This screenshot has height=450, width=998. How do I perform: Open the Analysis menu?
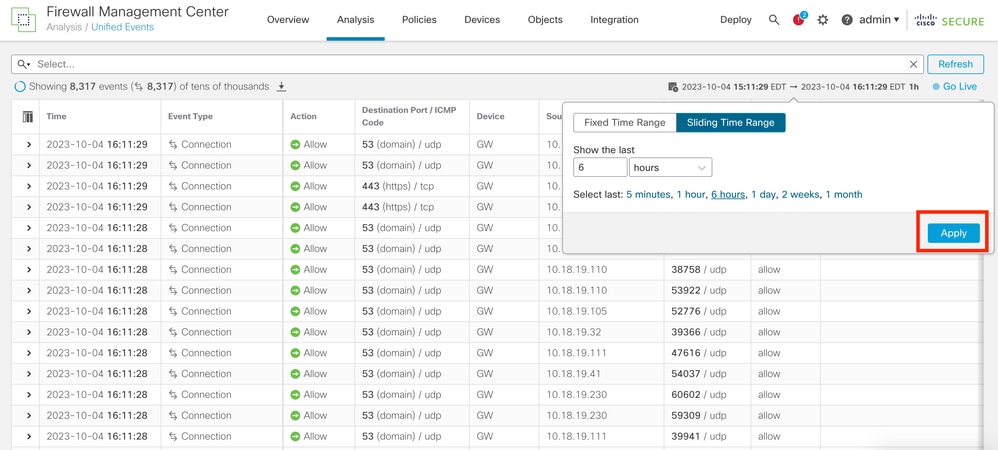(x=355, y=20)
